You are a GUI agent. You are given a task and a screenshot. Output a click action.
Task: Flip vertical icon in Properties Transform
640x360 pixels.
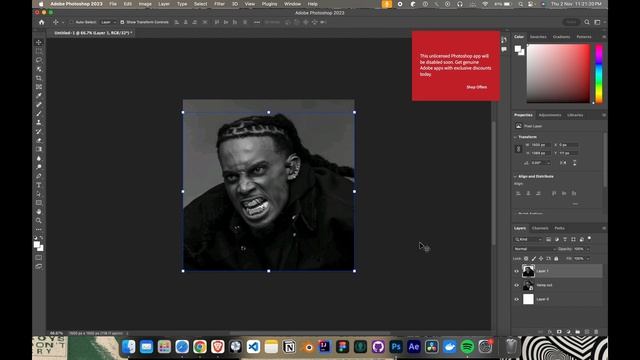coord(574,162)
